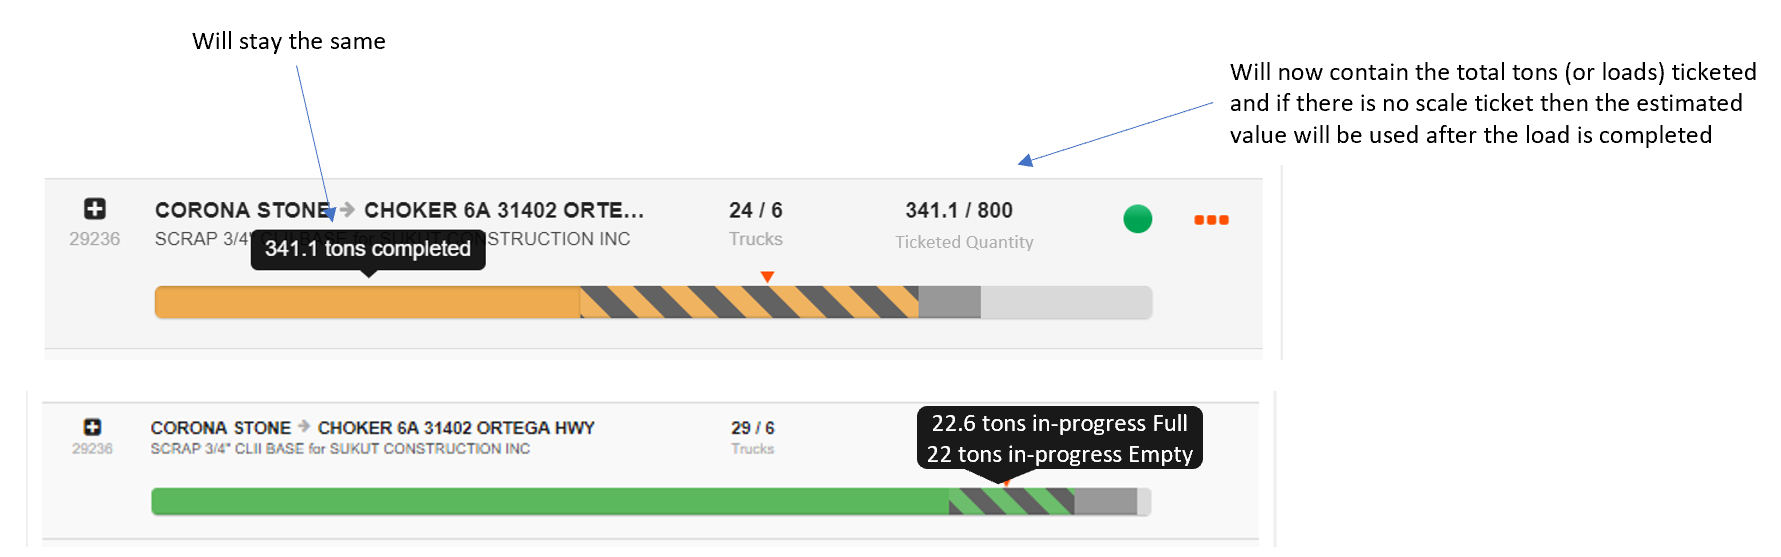1781x557 pixels.
Task: Click the orange striped in-progress bar segment
Action: [750, 302]
